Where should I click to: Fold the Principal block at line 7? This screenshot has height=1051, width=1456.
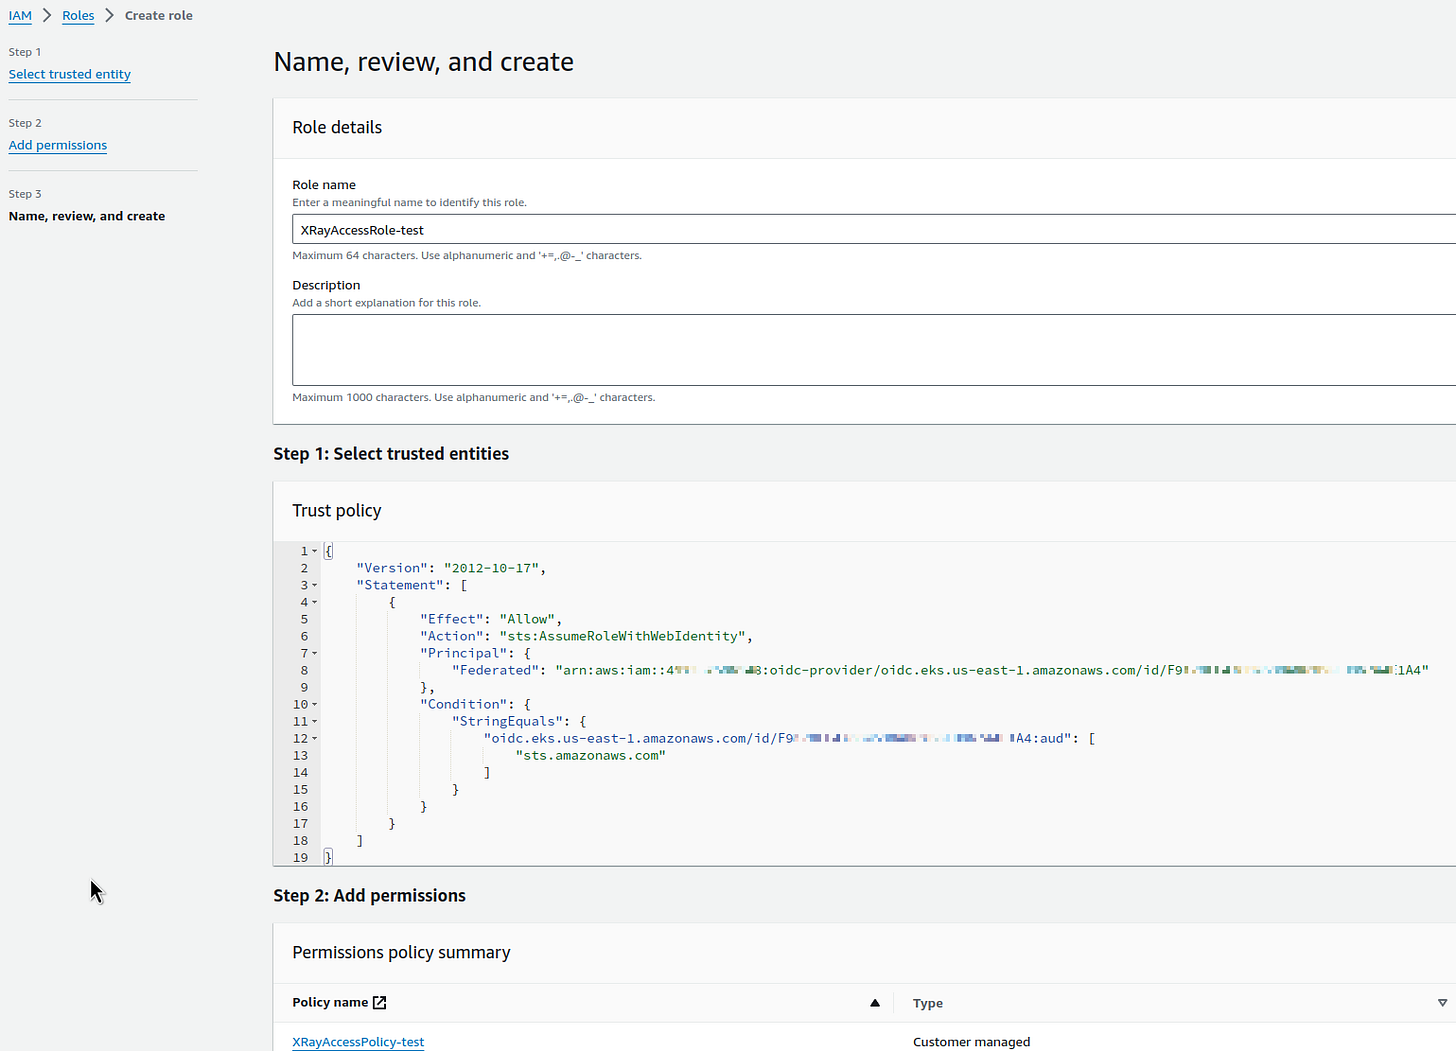(315, 653)
